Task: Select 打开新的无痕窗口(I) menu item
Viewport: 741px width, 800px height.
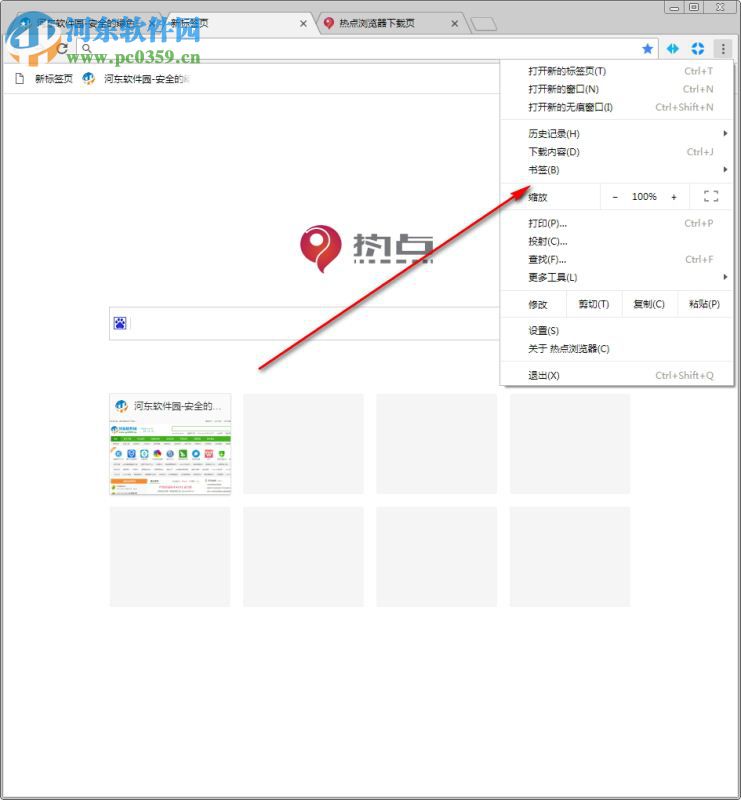Action: pos(616,107)
